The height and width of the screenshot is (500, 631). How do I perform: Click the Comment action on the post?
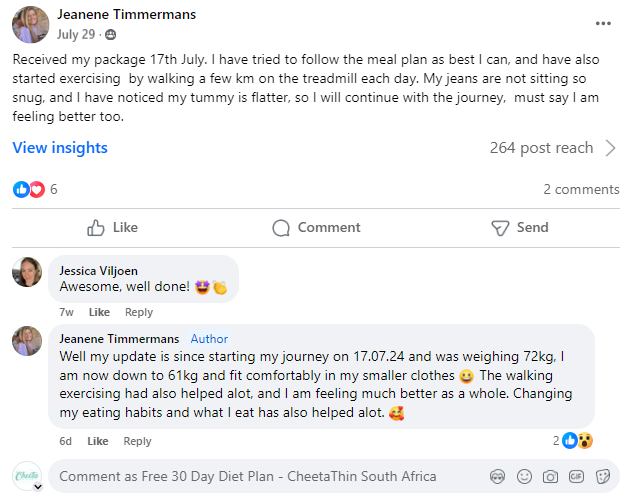point(316,227)
